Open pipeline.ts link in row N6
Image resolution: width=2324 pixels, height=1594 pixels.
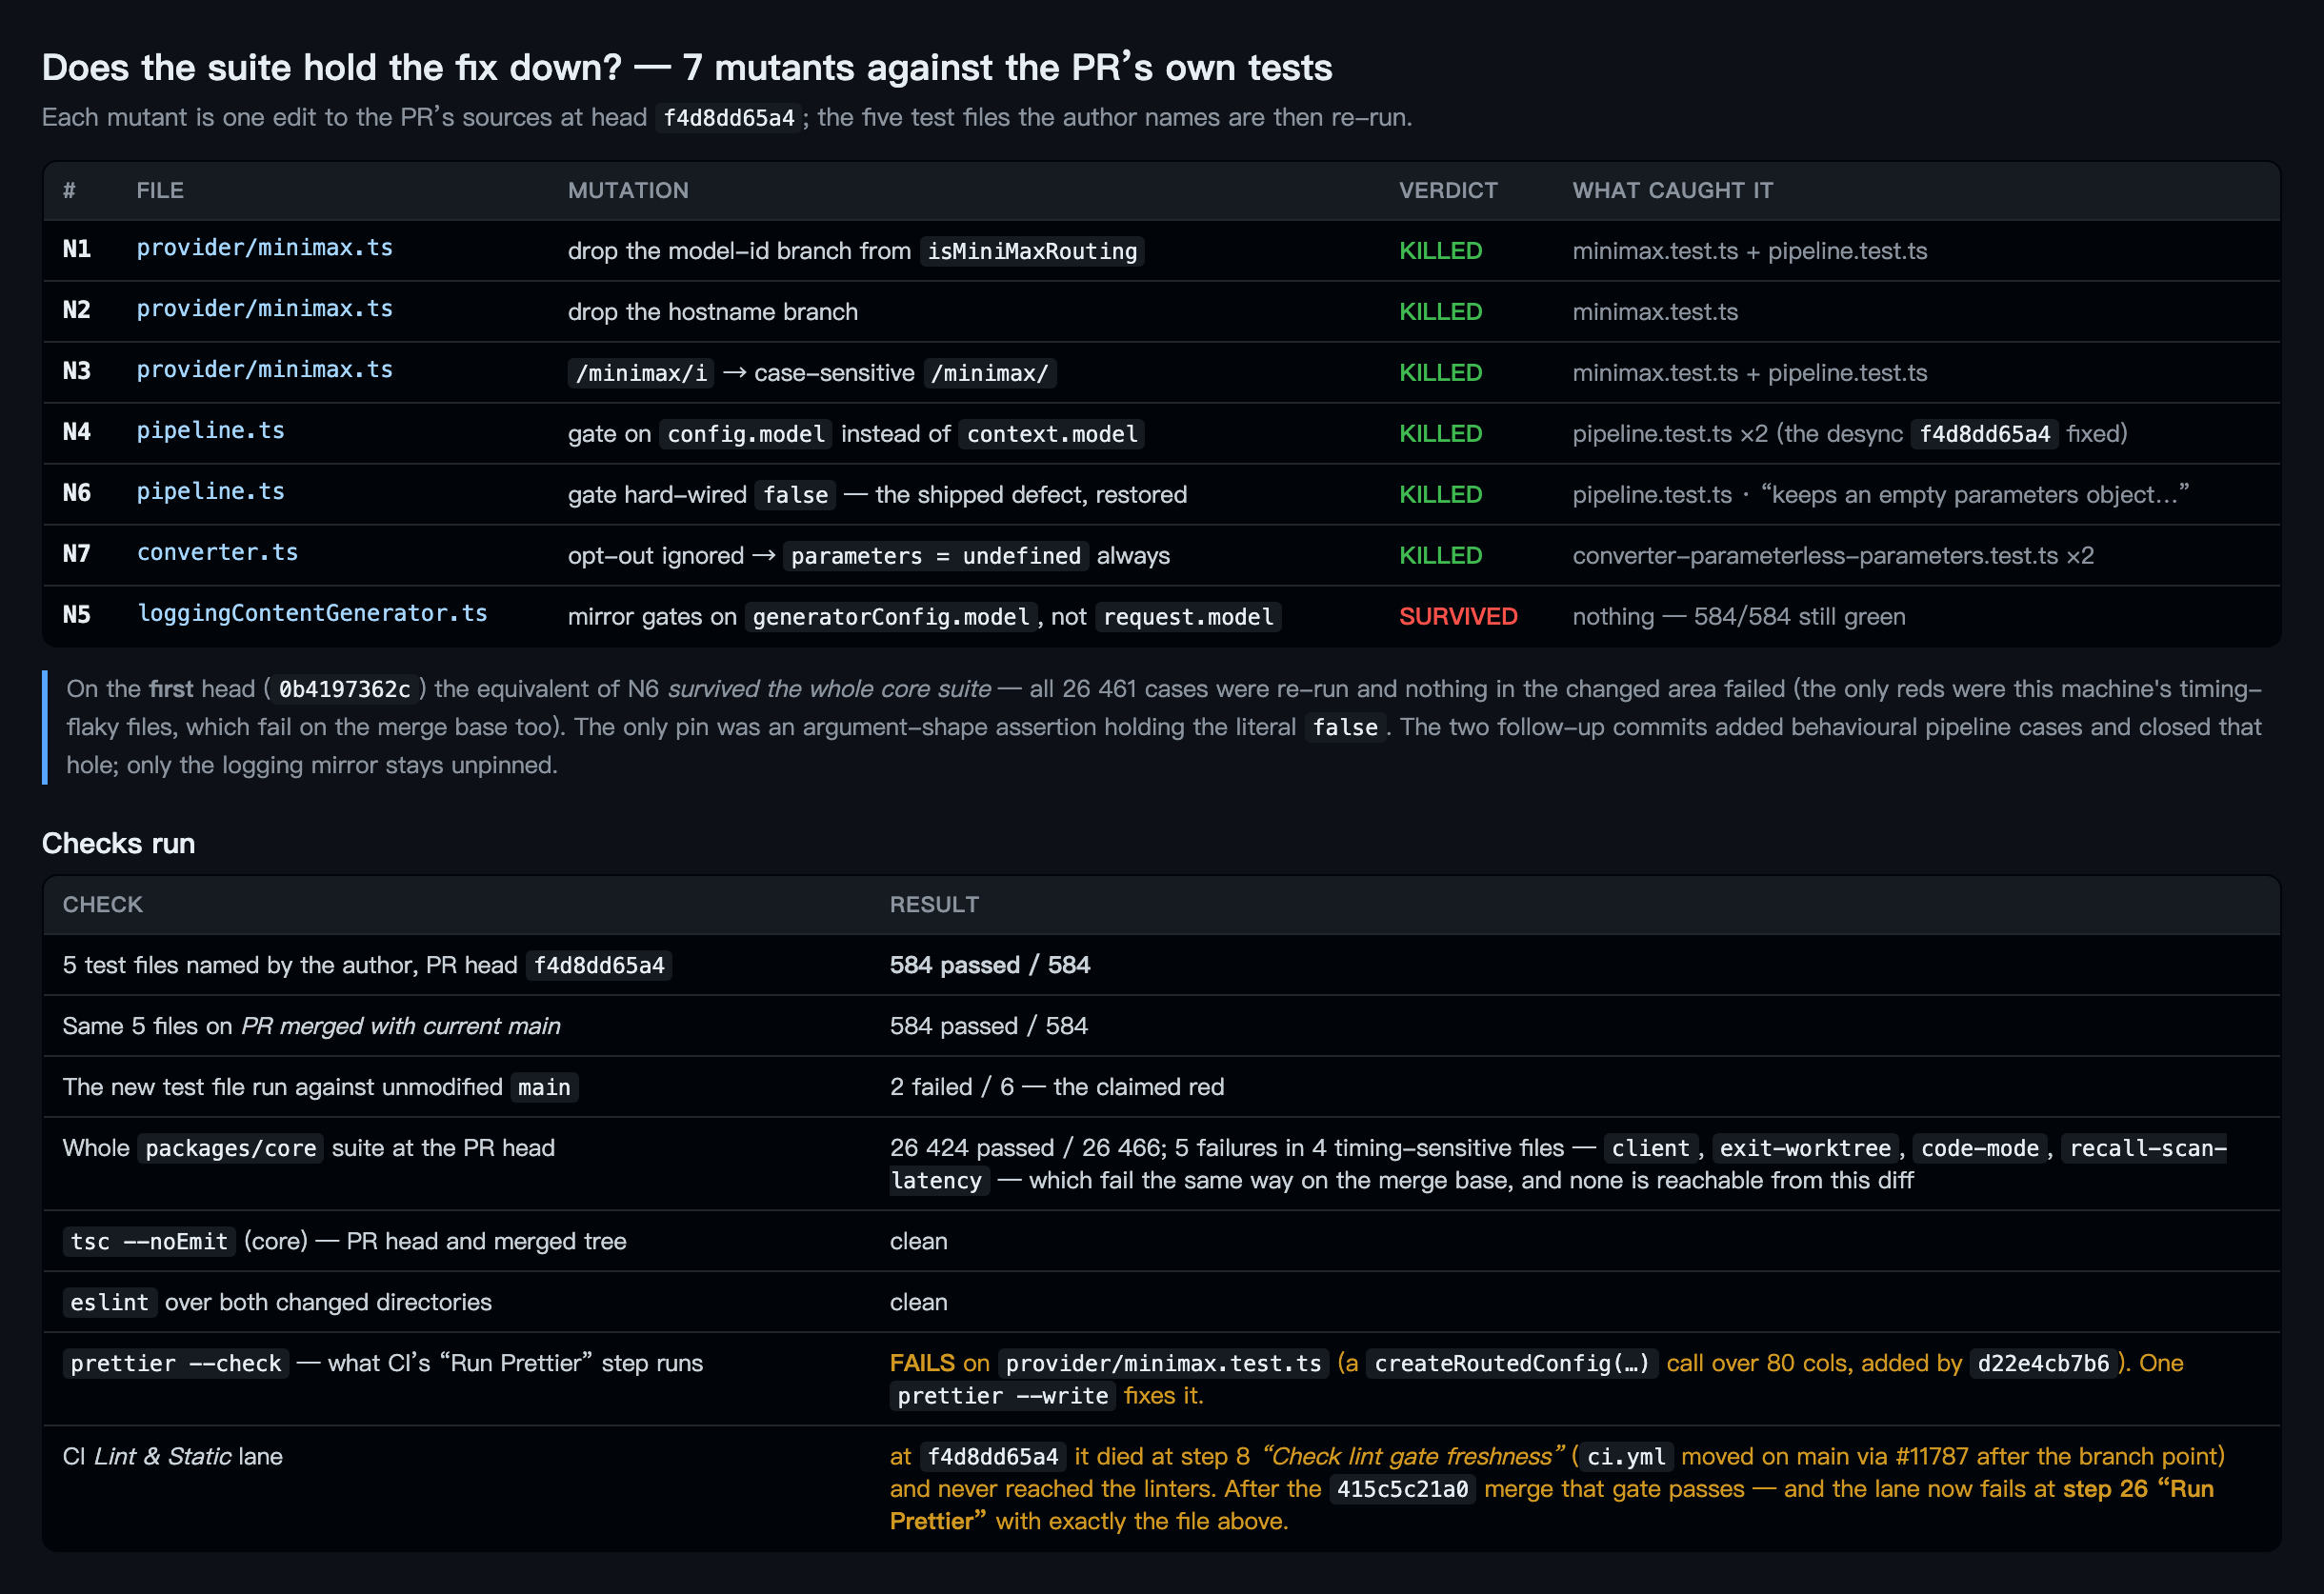(x=210, y=492)
